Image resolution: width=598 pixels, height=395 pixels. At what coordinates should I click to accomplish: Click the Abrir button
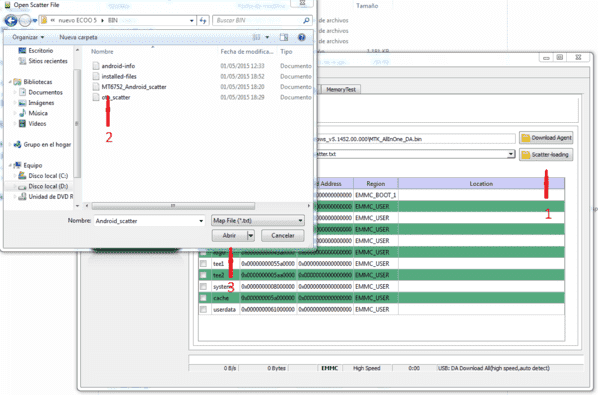229,236
